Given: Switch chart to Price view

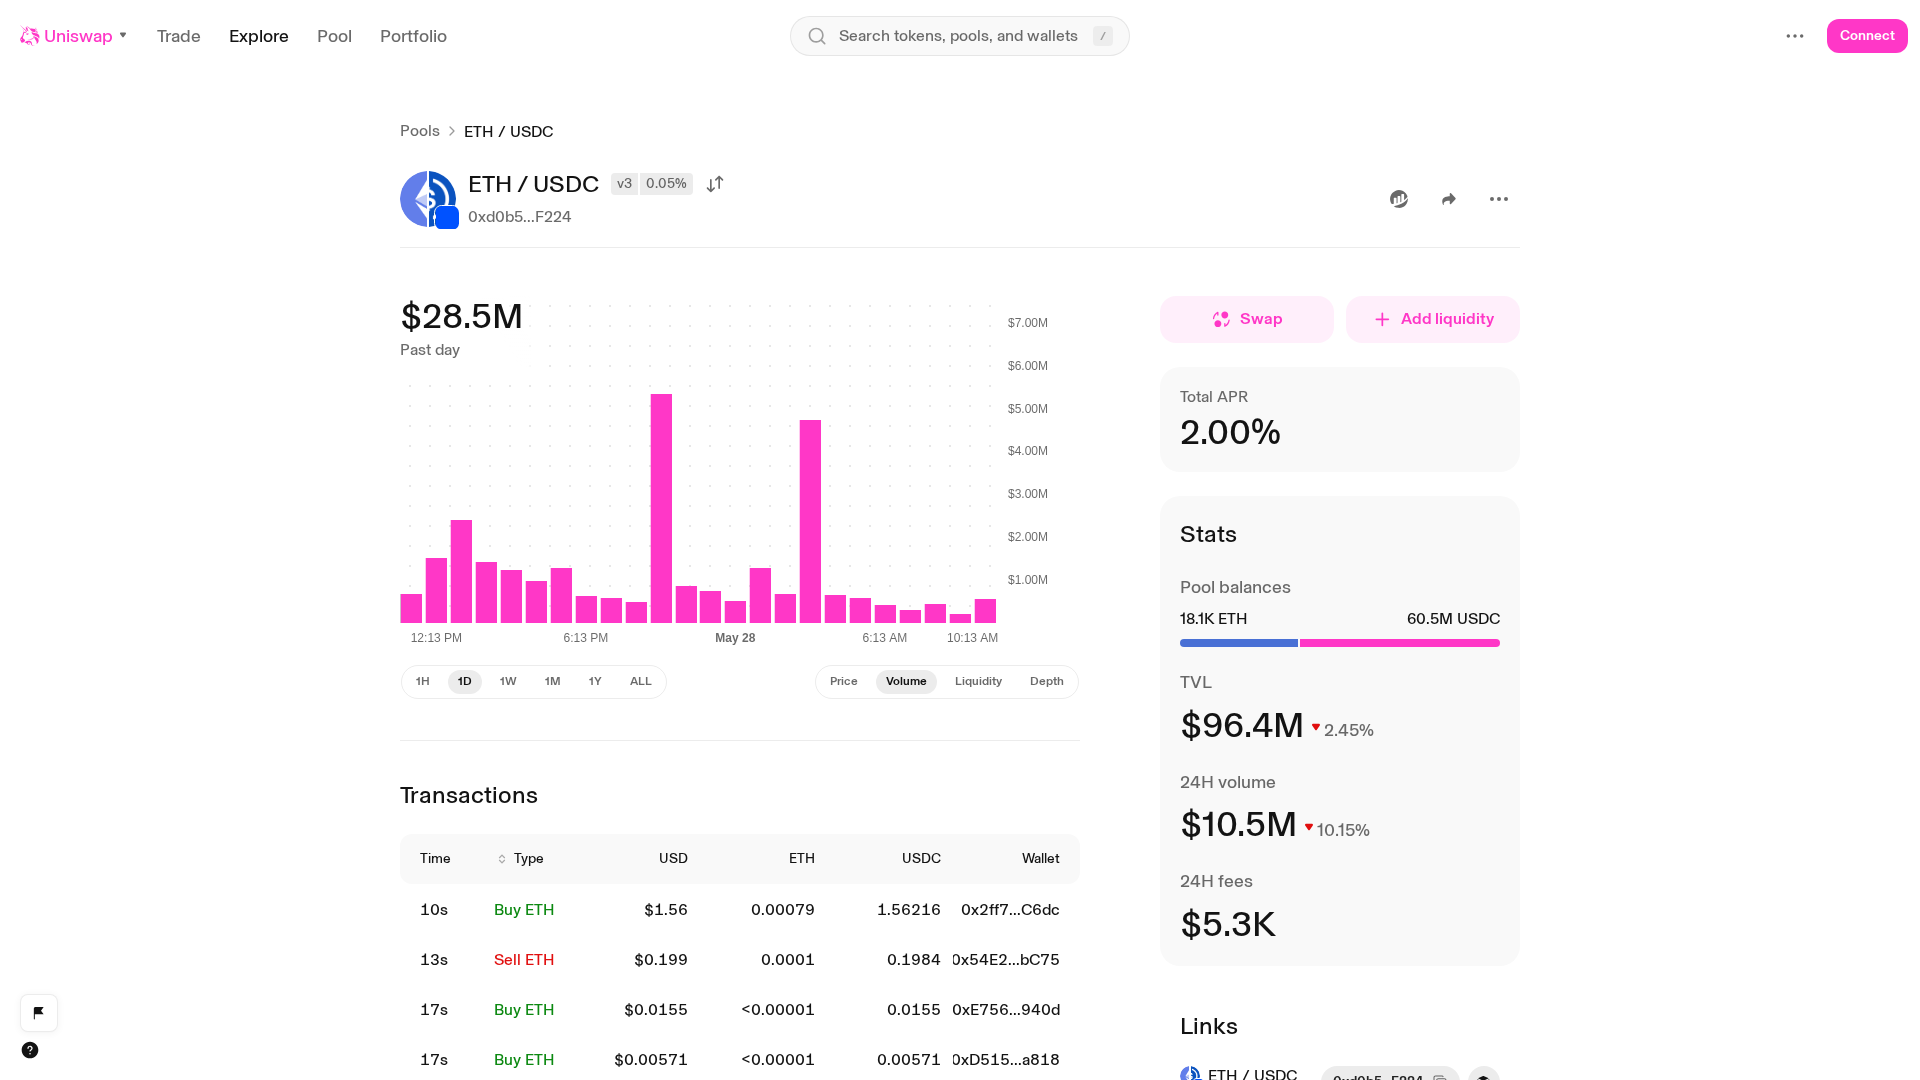Looking at the screenshot, I should pyautogui.click(x=844, y=682).
